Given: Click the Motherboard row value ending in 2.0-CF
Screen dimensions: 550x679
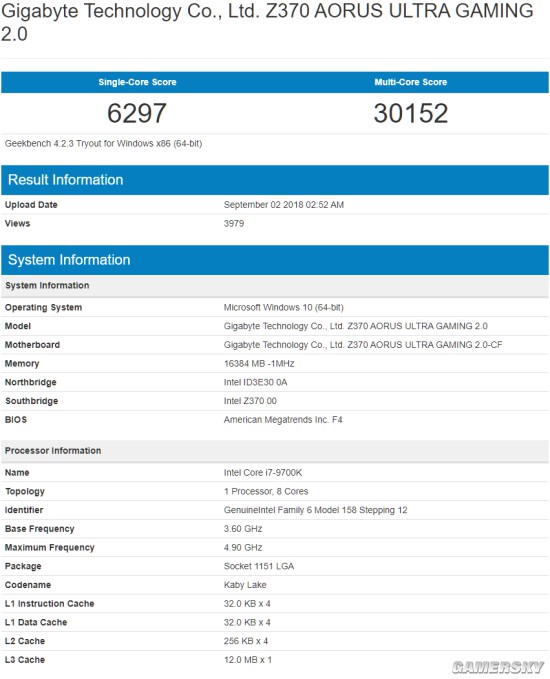Looking at the screenshot, I should [363, 345].
